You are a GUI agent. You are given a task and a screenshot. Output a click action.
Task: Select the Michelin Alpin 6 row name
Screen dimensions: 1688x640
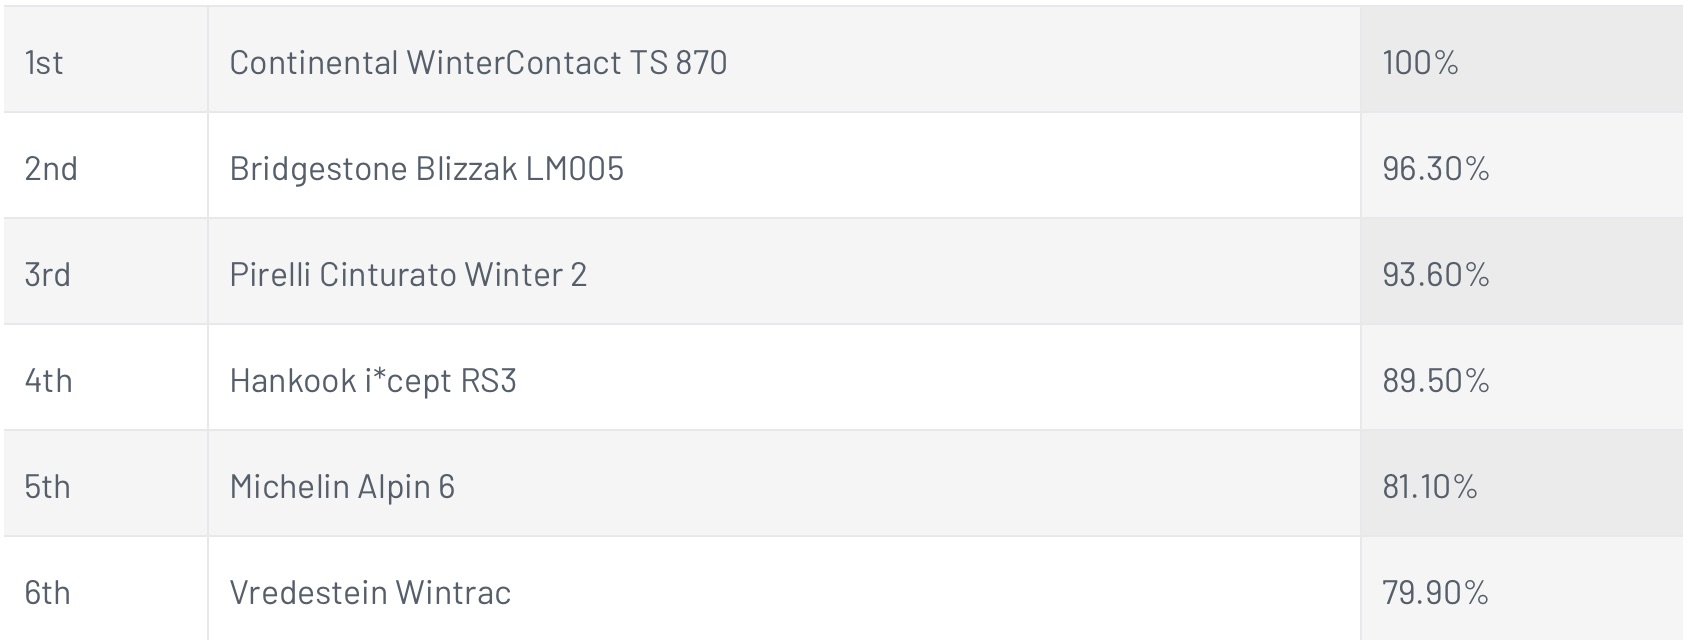[342, 486]
